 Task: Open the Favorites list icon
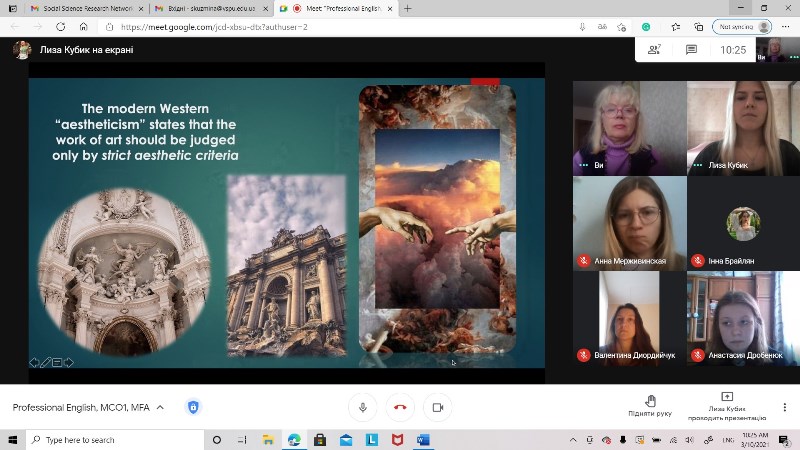pos(676,27)
